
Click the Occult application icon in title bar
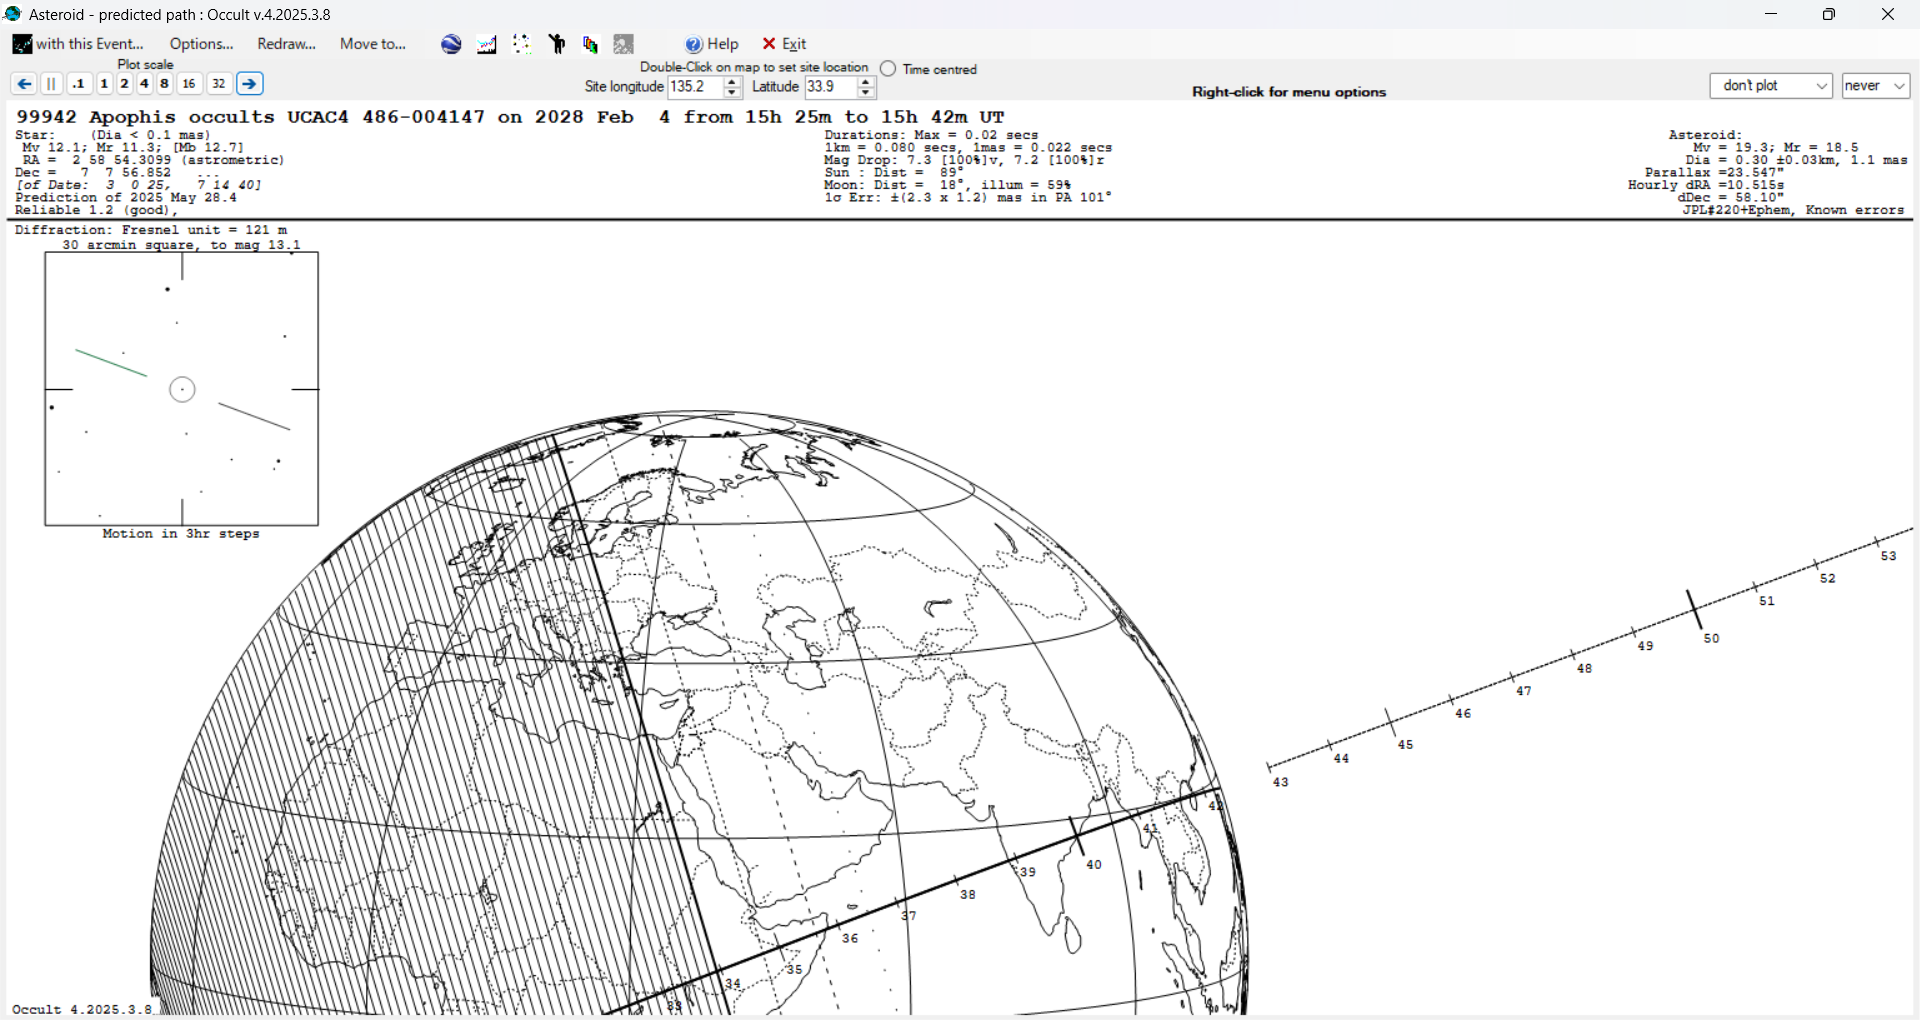(x=13, y=14)
